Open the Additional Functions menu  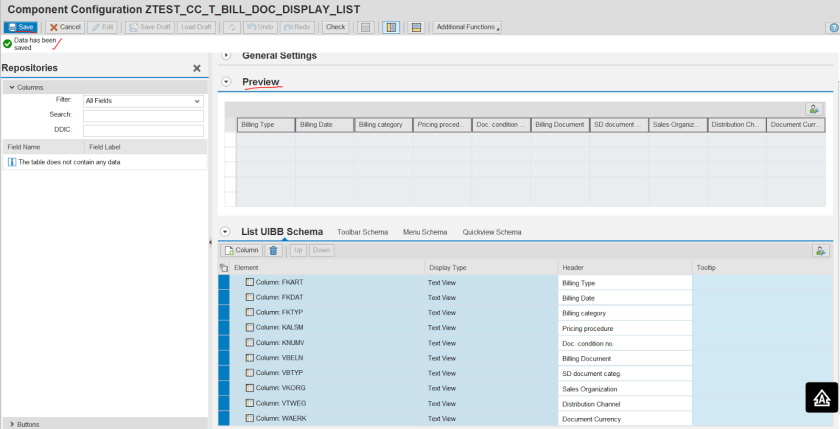tap(467, 27)
